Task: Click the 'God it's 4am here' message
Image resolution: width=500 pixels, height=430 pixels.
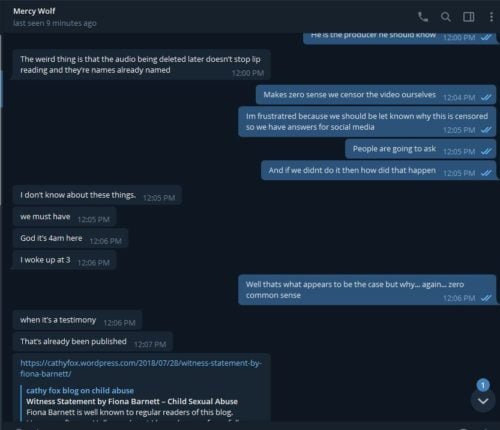Action: point(70,238)
